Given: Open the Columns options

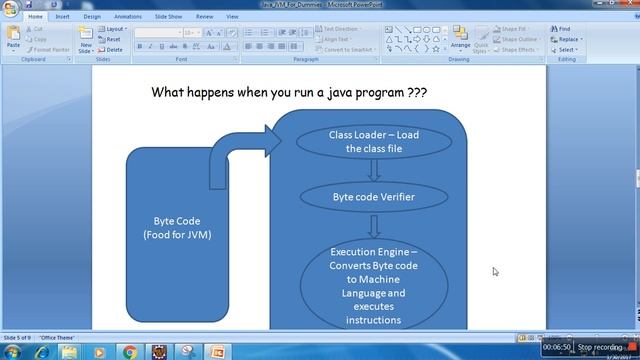Looking at the screenshot, I should coord(295,47).
